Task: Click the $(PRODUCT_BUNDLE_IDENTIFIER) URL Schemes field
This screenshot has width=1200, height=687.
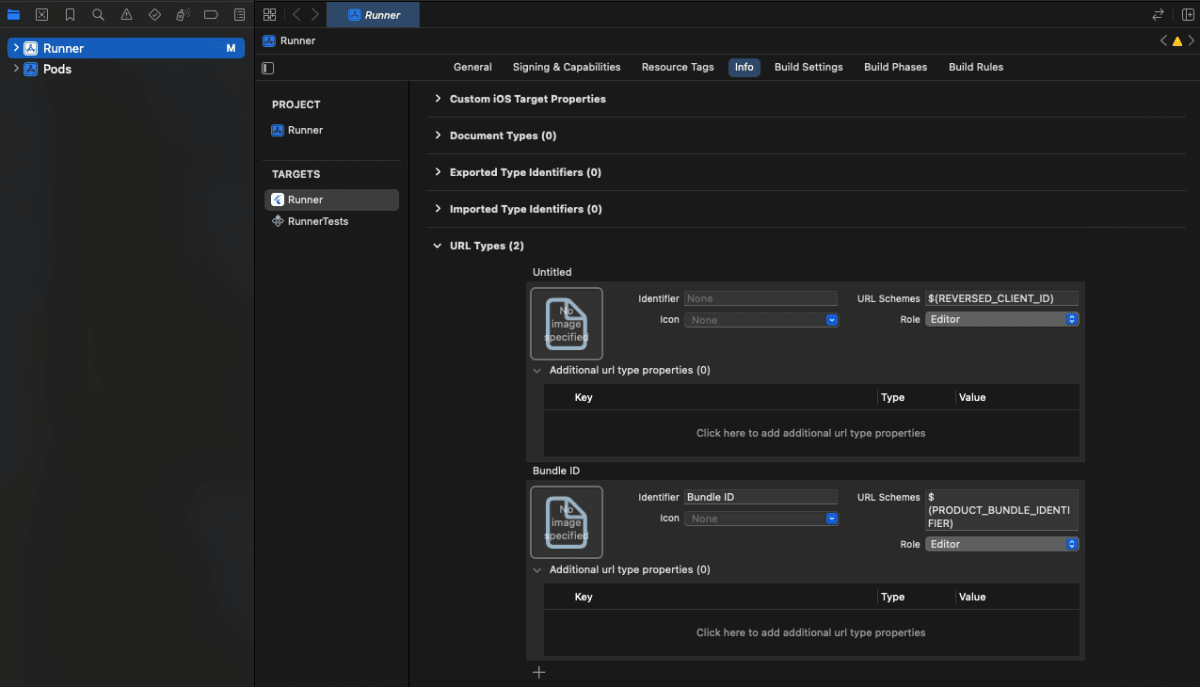Action: (x=1002, y=510)
